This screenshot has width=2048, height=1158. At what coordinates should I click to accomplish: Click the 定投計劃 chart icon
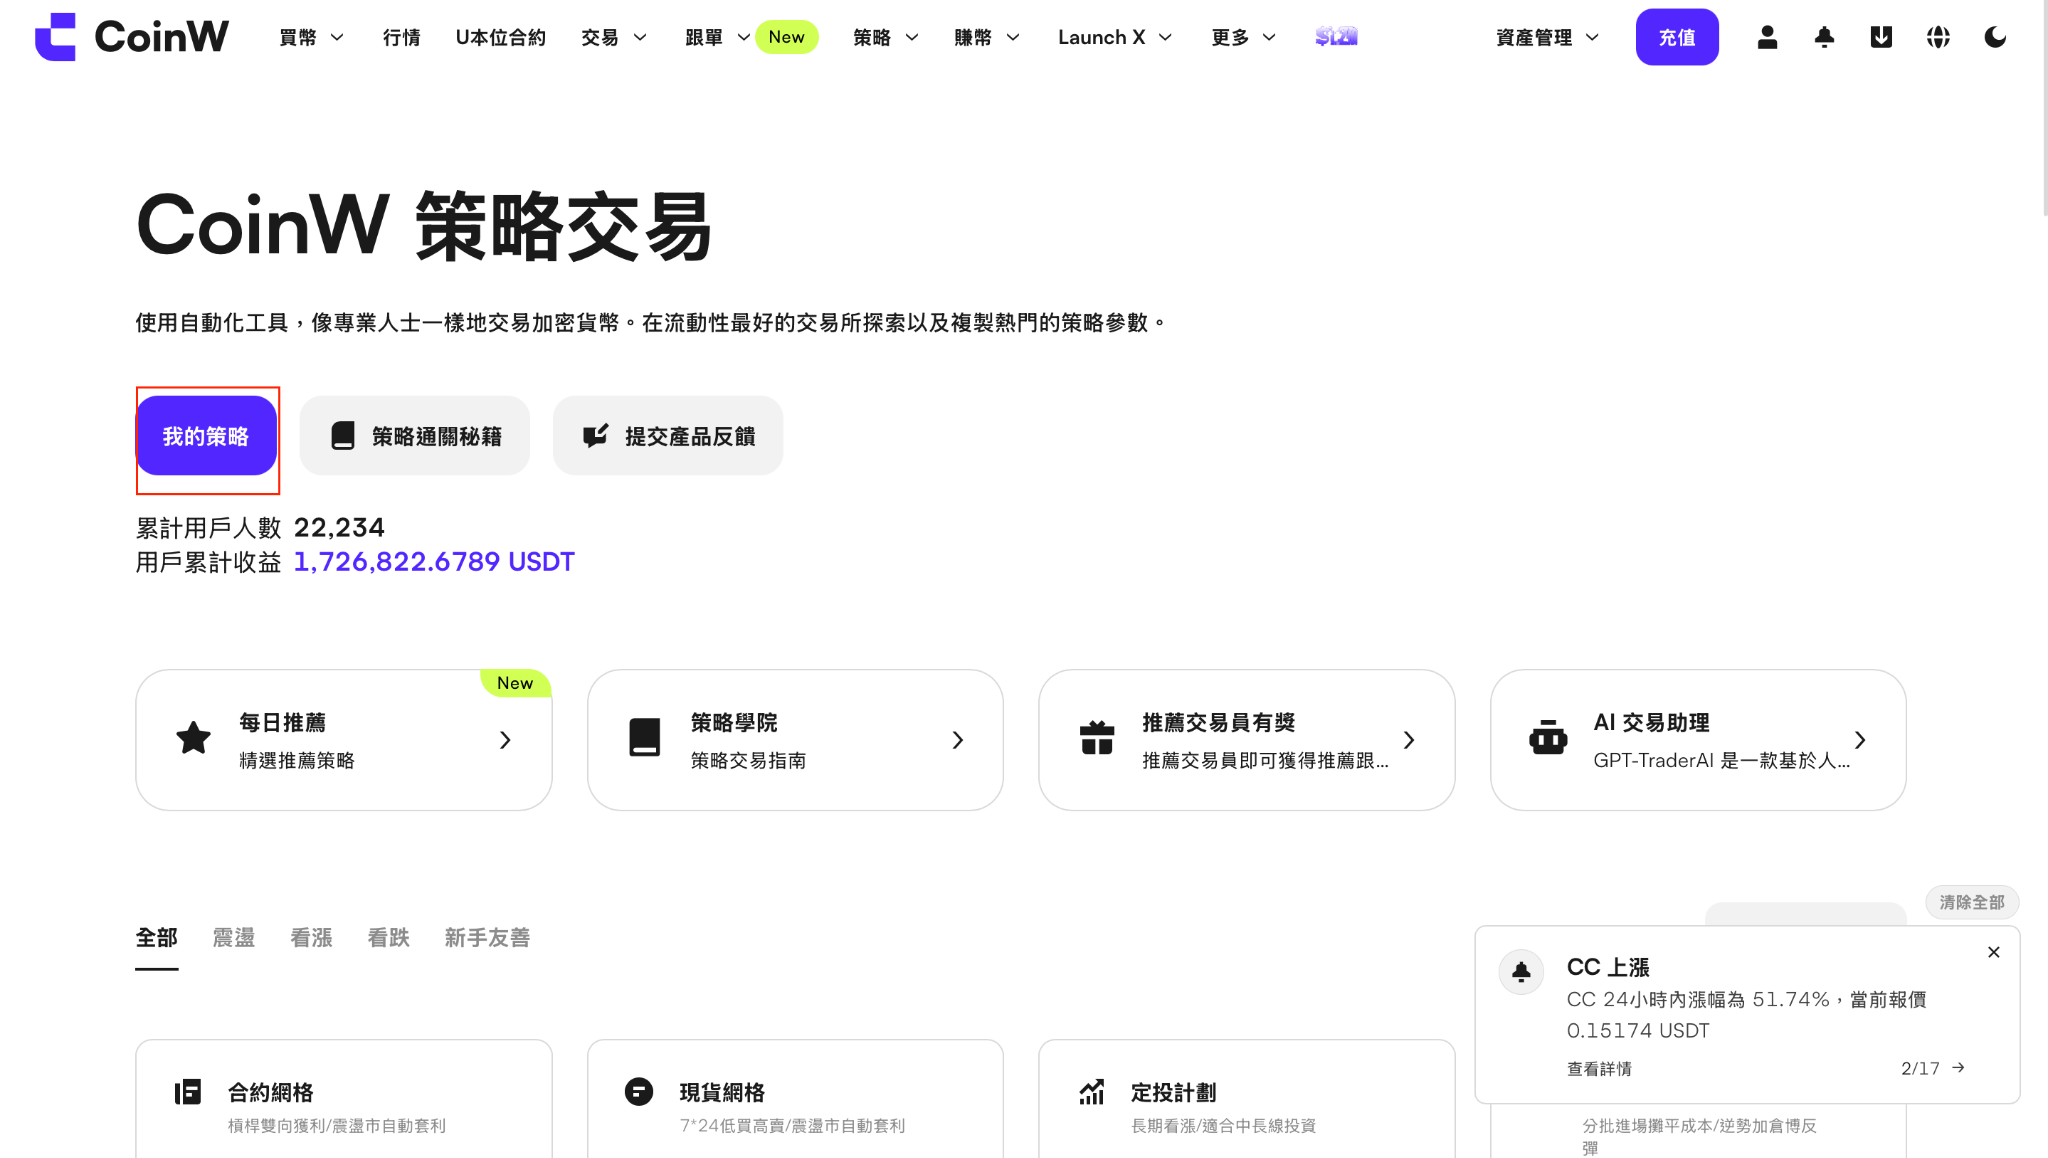pos(1092,1092)
